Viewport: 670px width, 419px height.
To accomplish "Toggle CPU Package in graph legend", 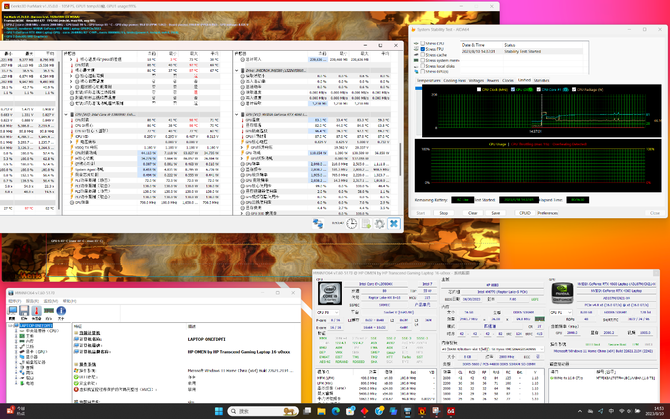I will click(574, 90).
